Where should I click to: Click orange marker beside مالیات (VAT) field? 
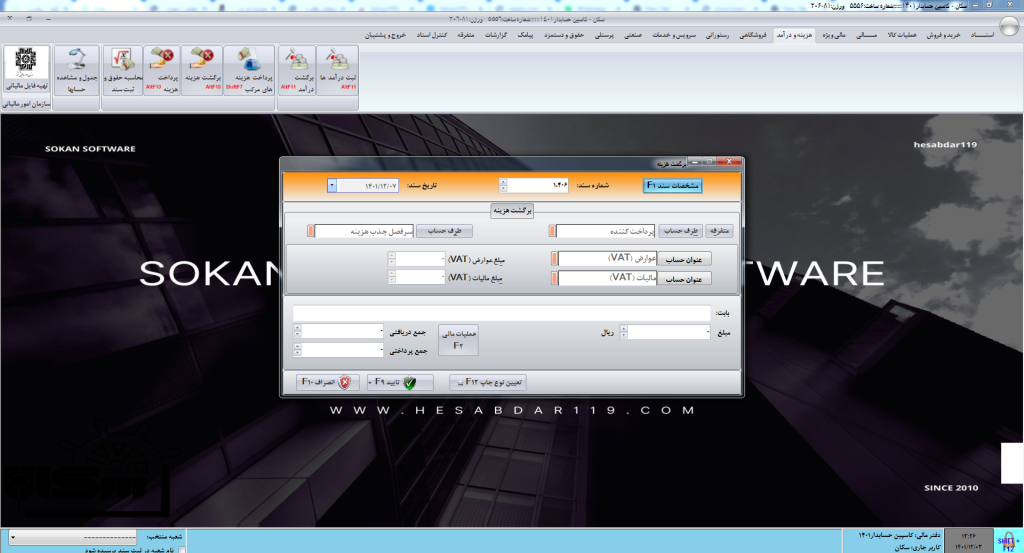554,278
